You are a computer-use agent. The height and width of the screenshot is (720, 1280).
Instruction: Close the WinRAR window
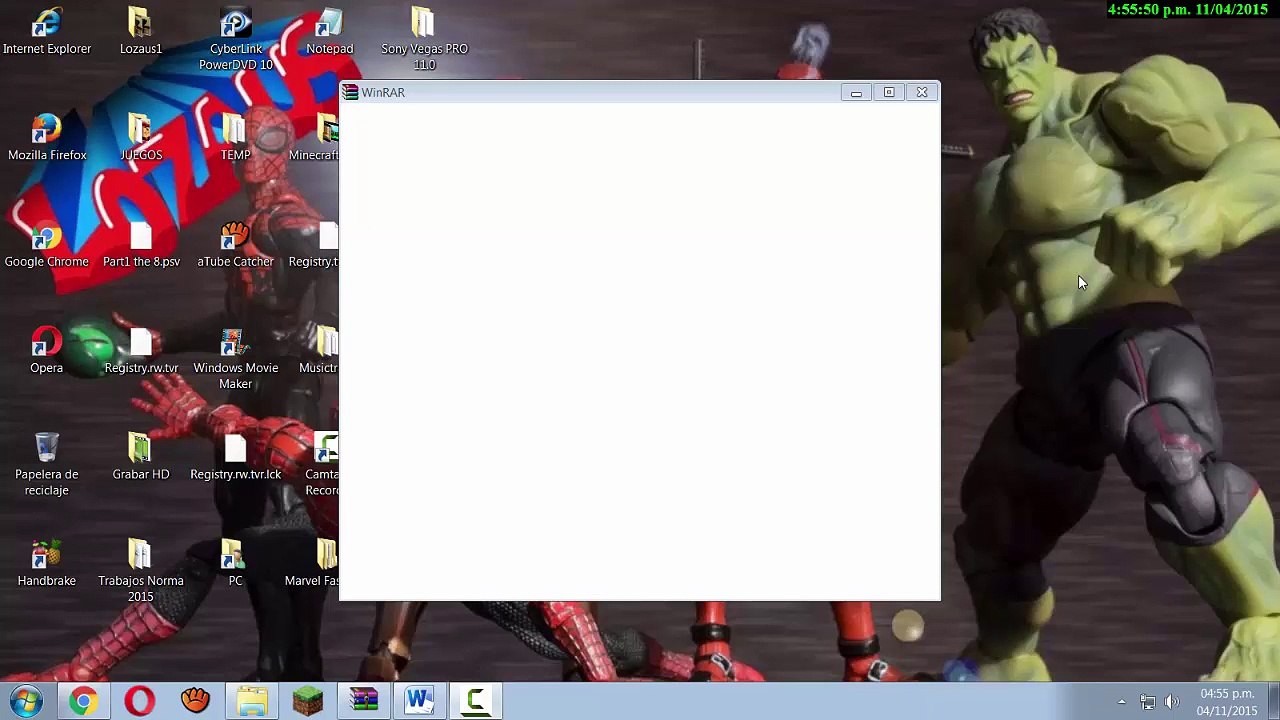(922, 92)
